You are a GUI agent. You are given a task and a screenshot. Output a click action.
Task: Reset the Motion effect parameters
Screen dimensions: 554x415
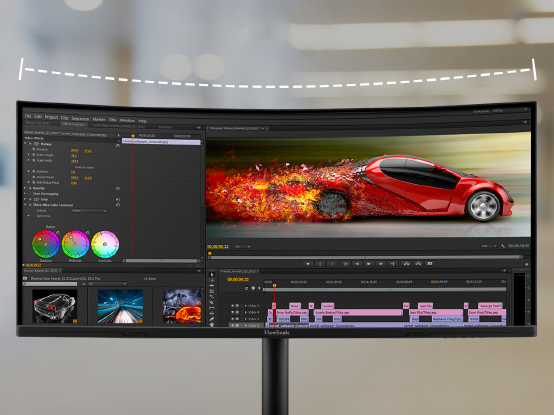coord(118,145)
